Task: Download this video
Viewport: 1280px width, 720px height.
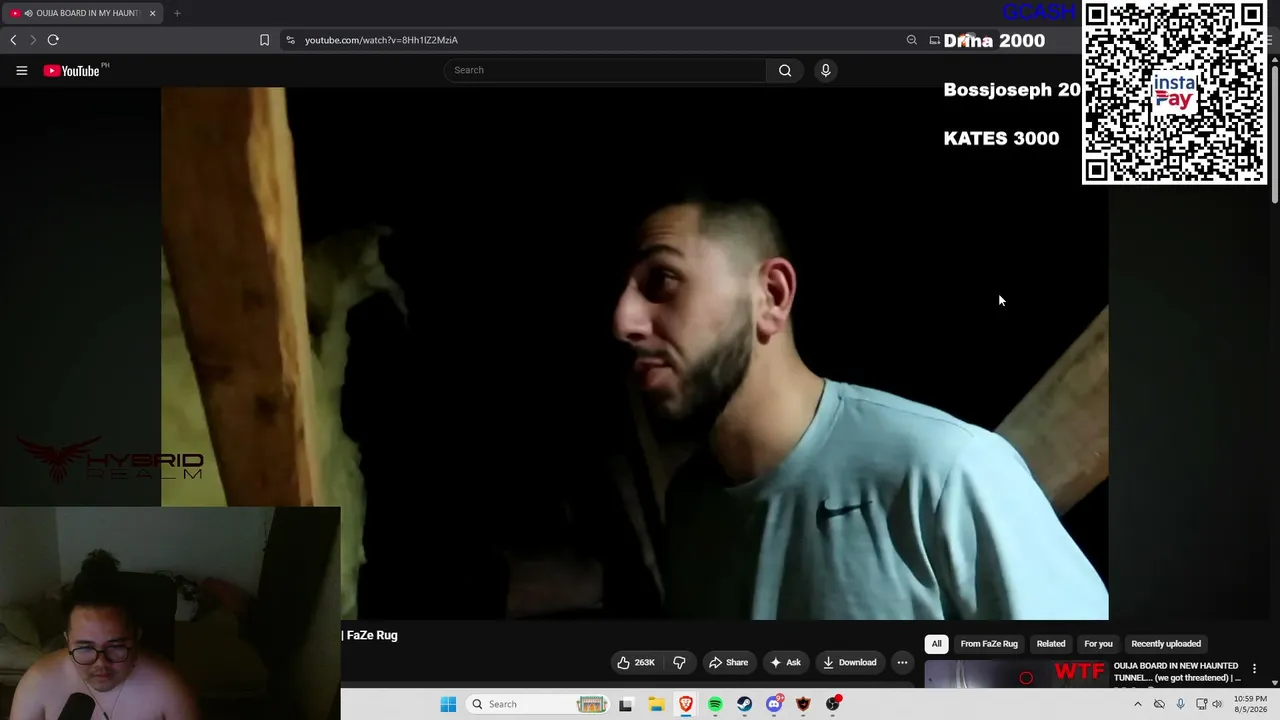Action: [x=849, y=662]
